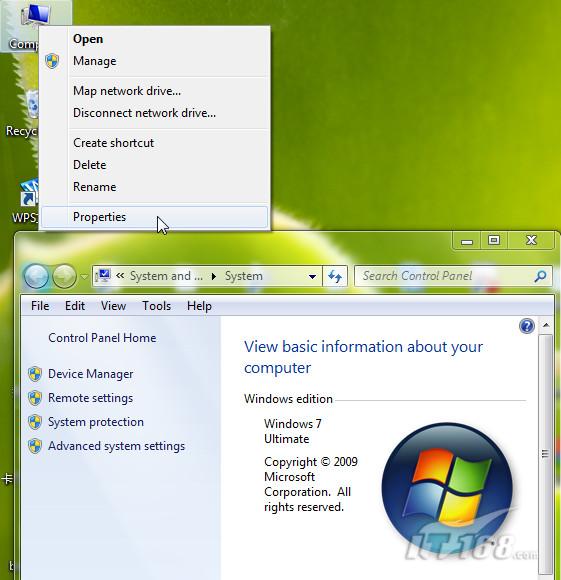Image resolution: width=561 pixels, height=580 pixels.
Task: Click the magnifier search icon
Action: click(x=540, y=276)
